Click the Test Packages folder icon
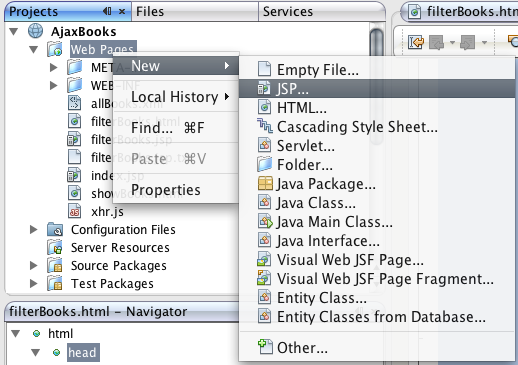Image resolution: width=518 pixels, height=365 pixels. pyautogui.click(x=55, y=283)
